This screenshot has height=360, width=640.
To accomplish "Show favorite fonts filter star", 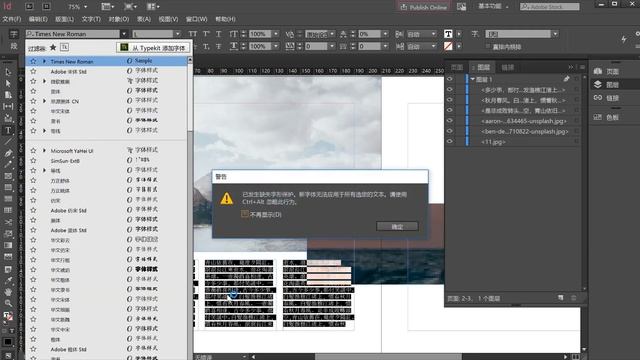I will pyautogui.click(x=53, y=47).
